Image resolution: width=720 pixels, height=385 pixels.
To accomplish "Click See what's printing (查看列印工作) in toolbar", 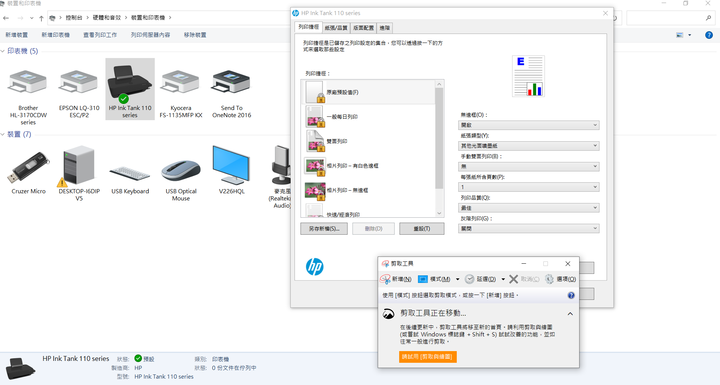I will 100,35.
